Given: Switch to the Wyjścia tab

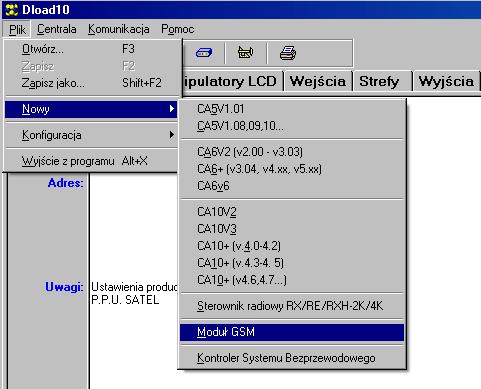Looking at the screenshot, I should tap(446, 81).
